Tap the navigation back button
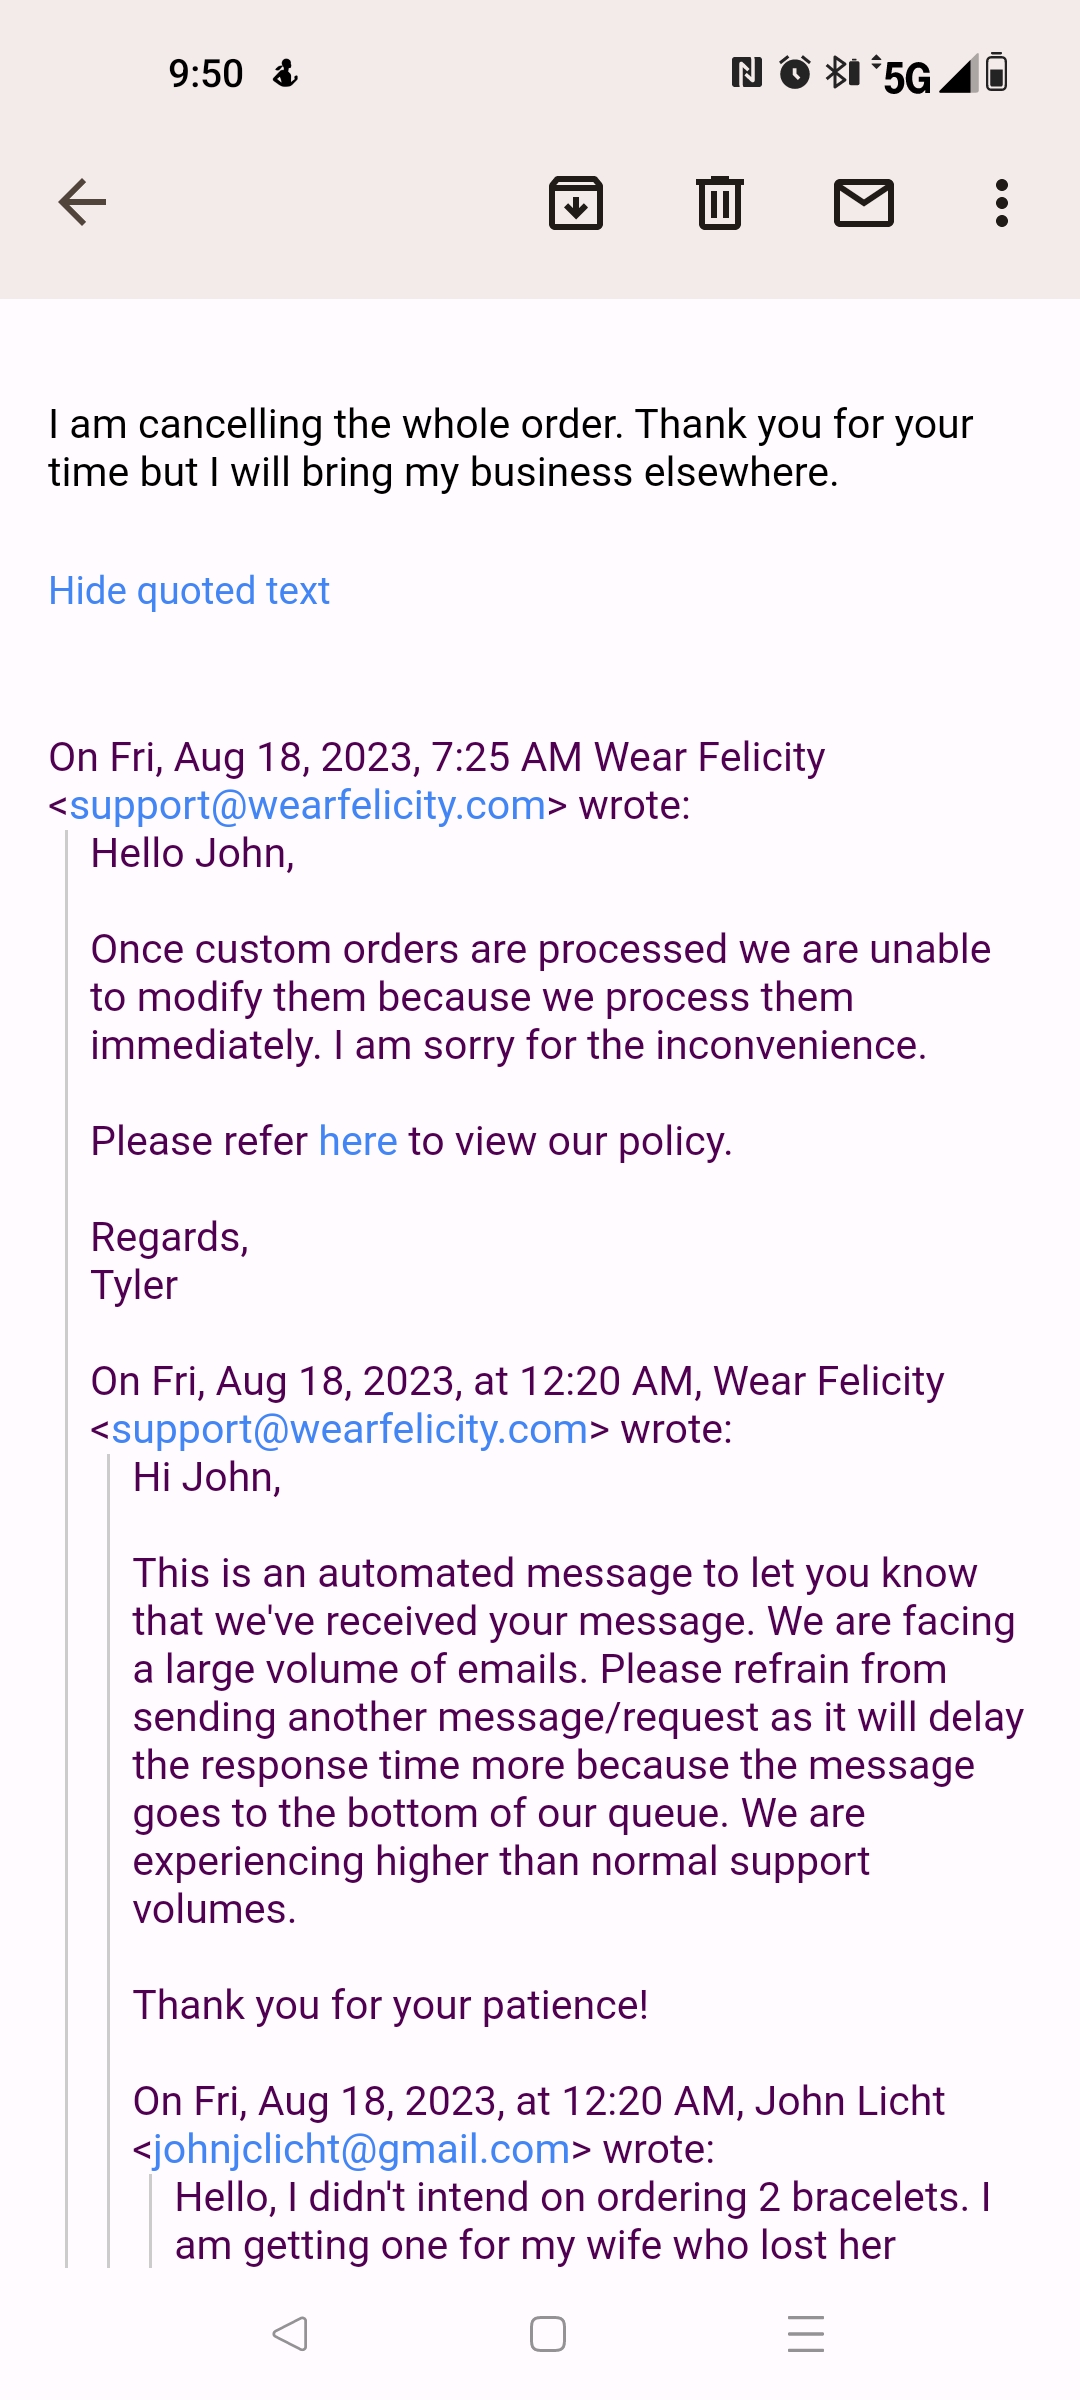Screen dimensions: 1080x2400 [289, 2336]
